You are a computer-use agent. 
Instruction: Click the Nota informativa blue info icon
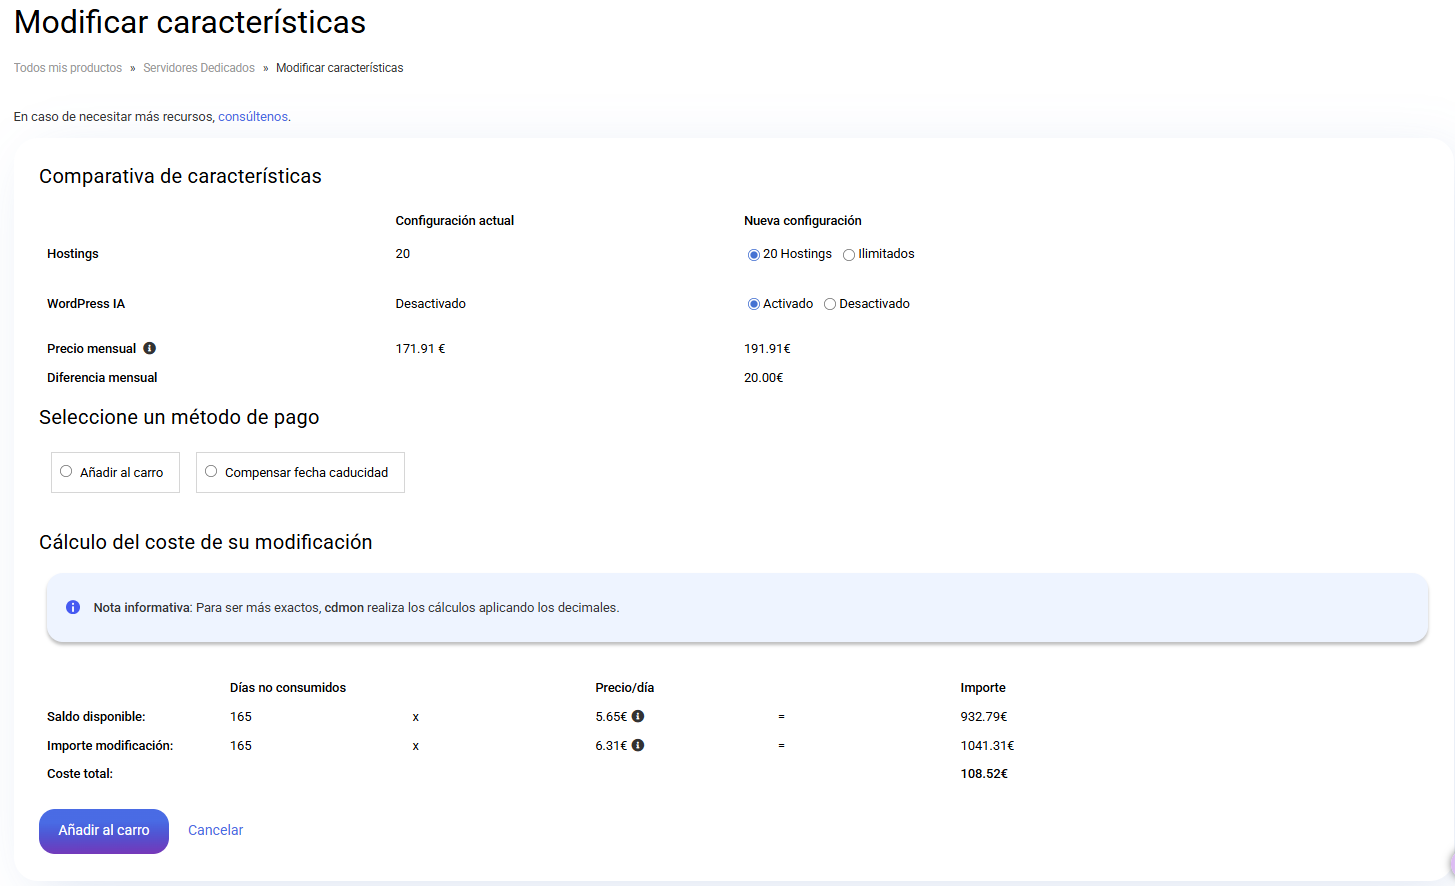click(73, 607)
